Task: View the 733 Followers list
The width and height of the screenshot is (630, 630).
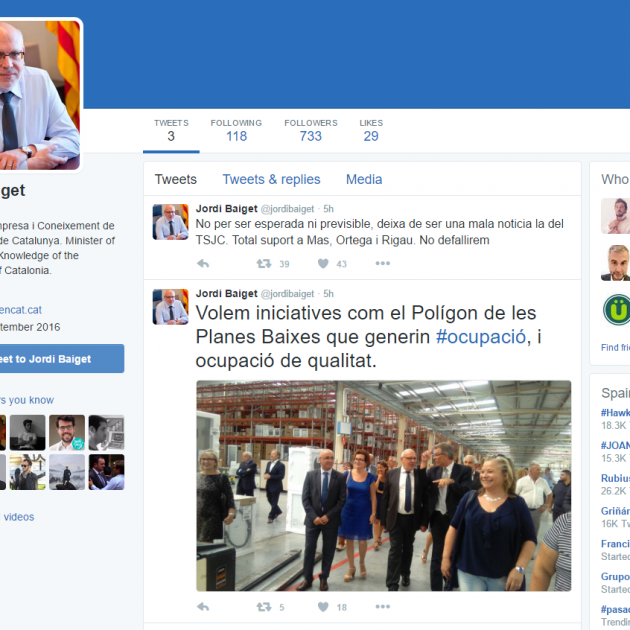Action: click(x=310, y=130)
